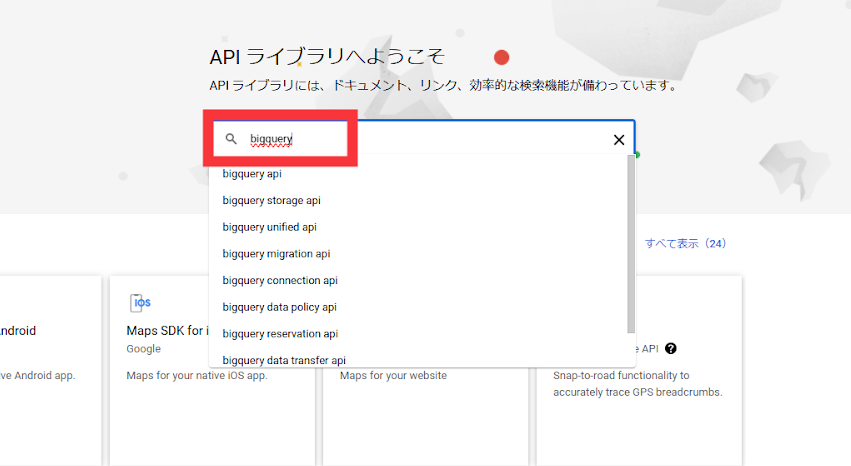Open the Android Maps card
The image size is (851, 466).
tap(50, 371)
